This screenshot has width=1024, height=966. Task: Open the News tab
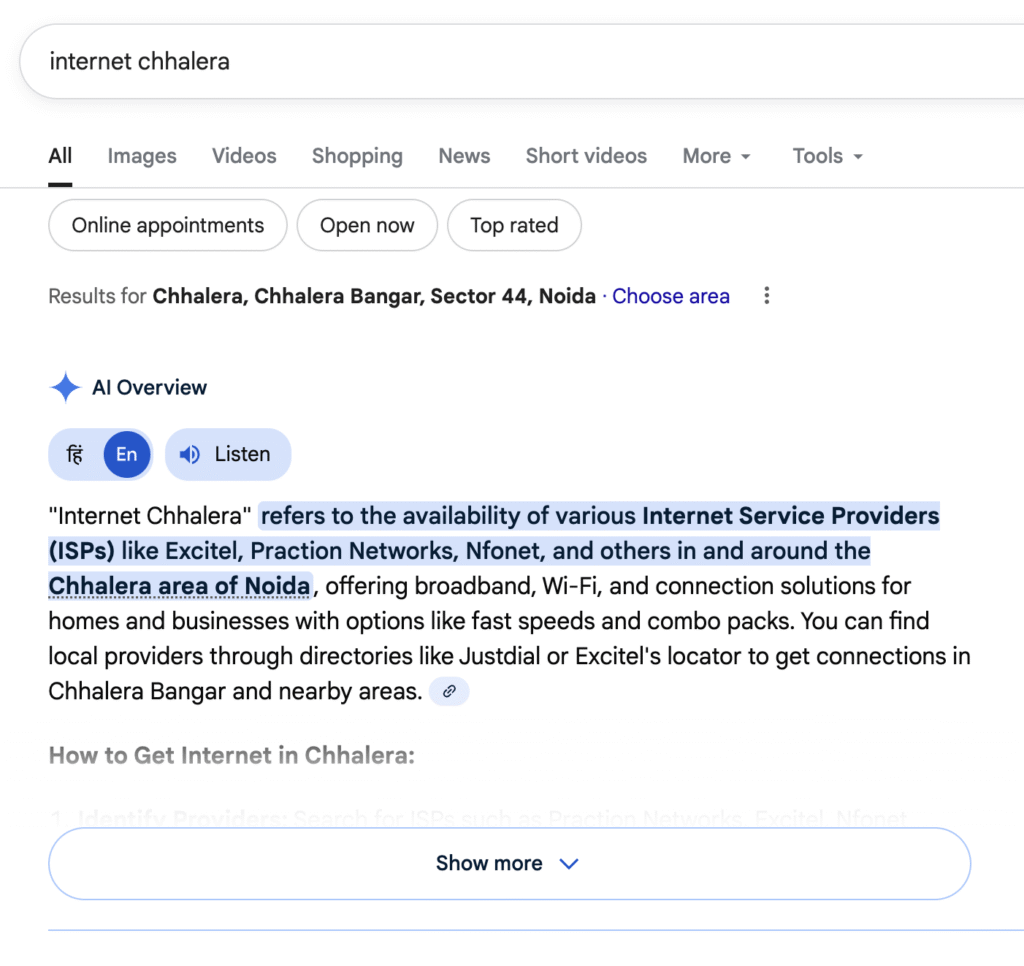click(464, 156)
